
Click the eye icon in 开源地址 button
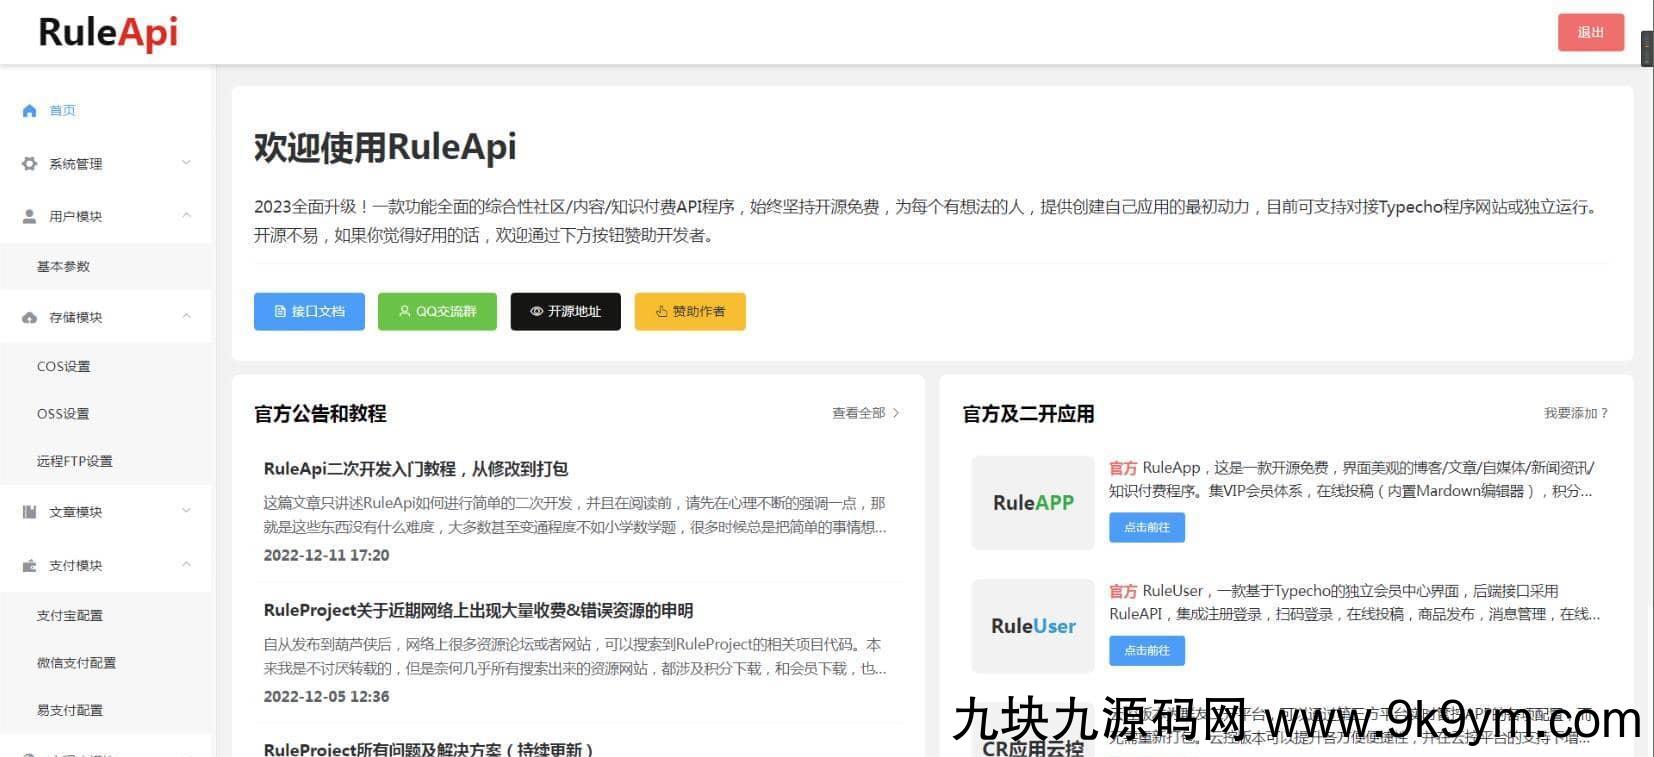[x=537, y=312]
